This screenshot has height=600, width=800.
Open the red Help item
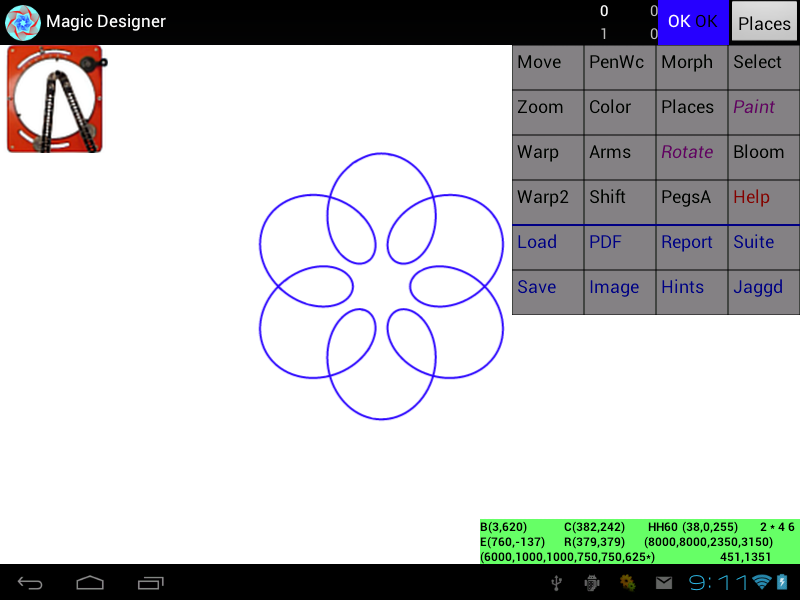pos(764,202)
